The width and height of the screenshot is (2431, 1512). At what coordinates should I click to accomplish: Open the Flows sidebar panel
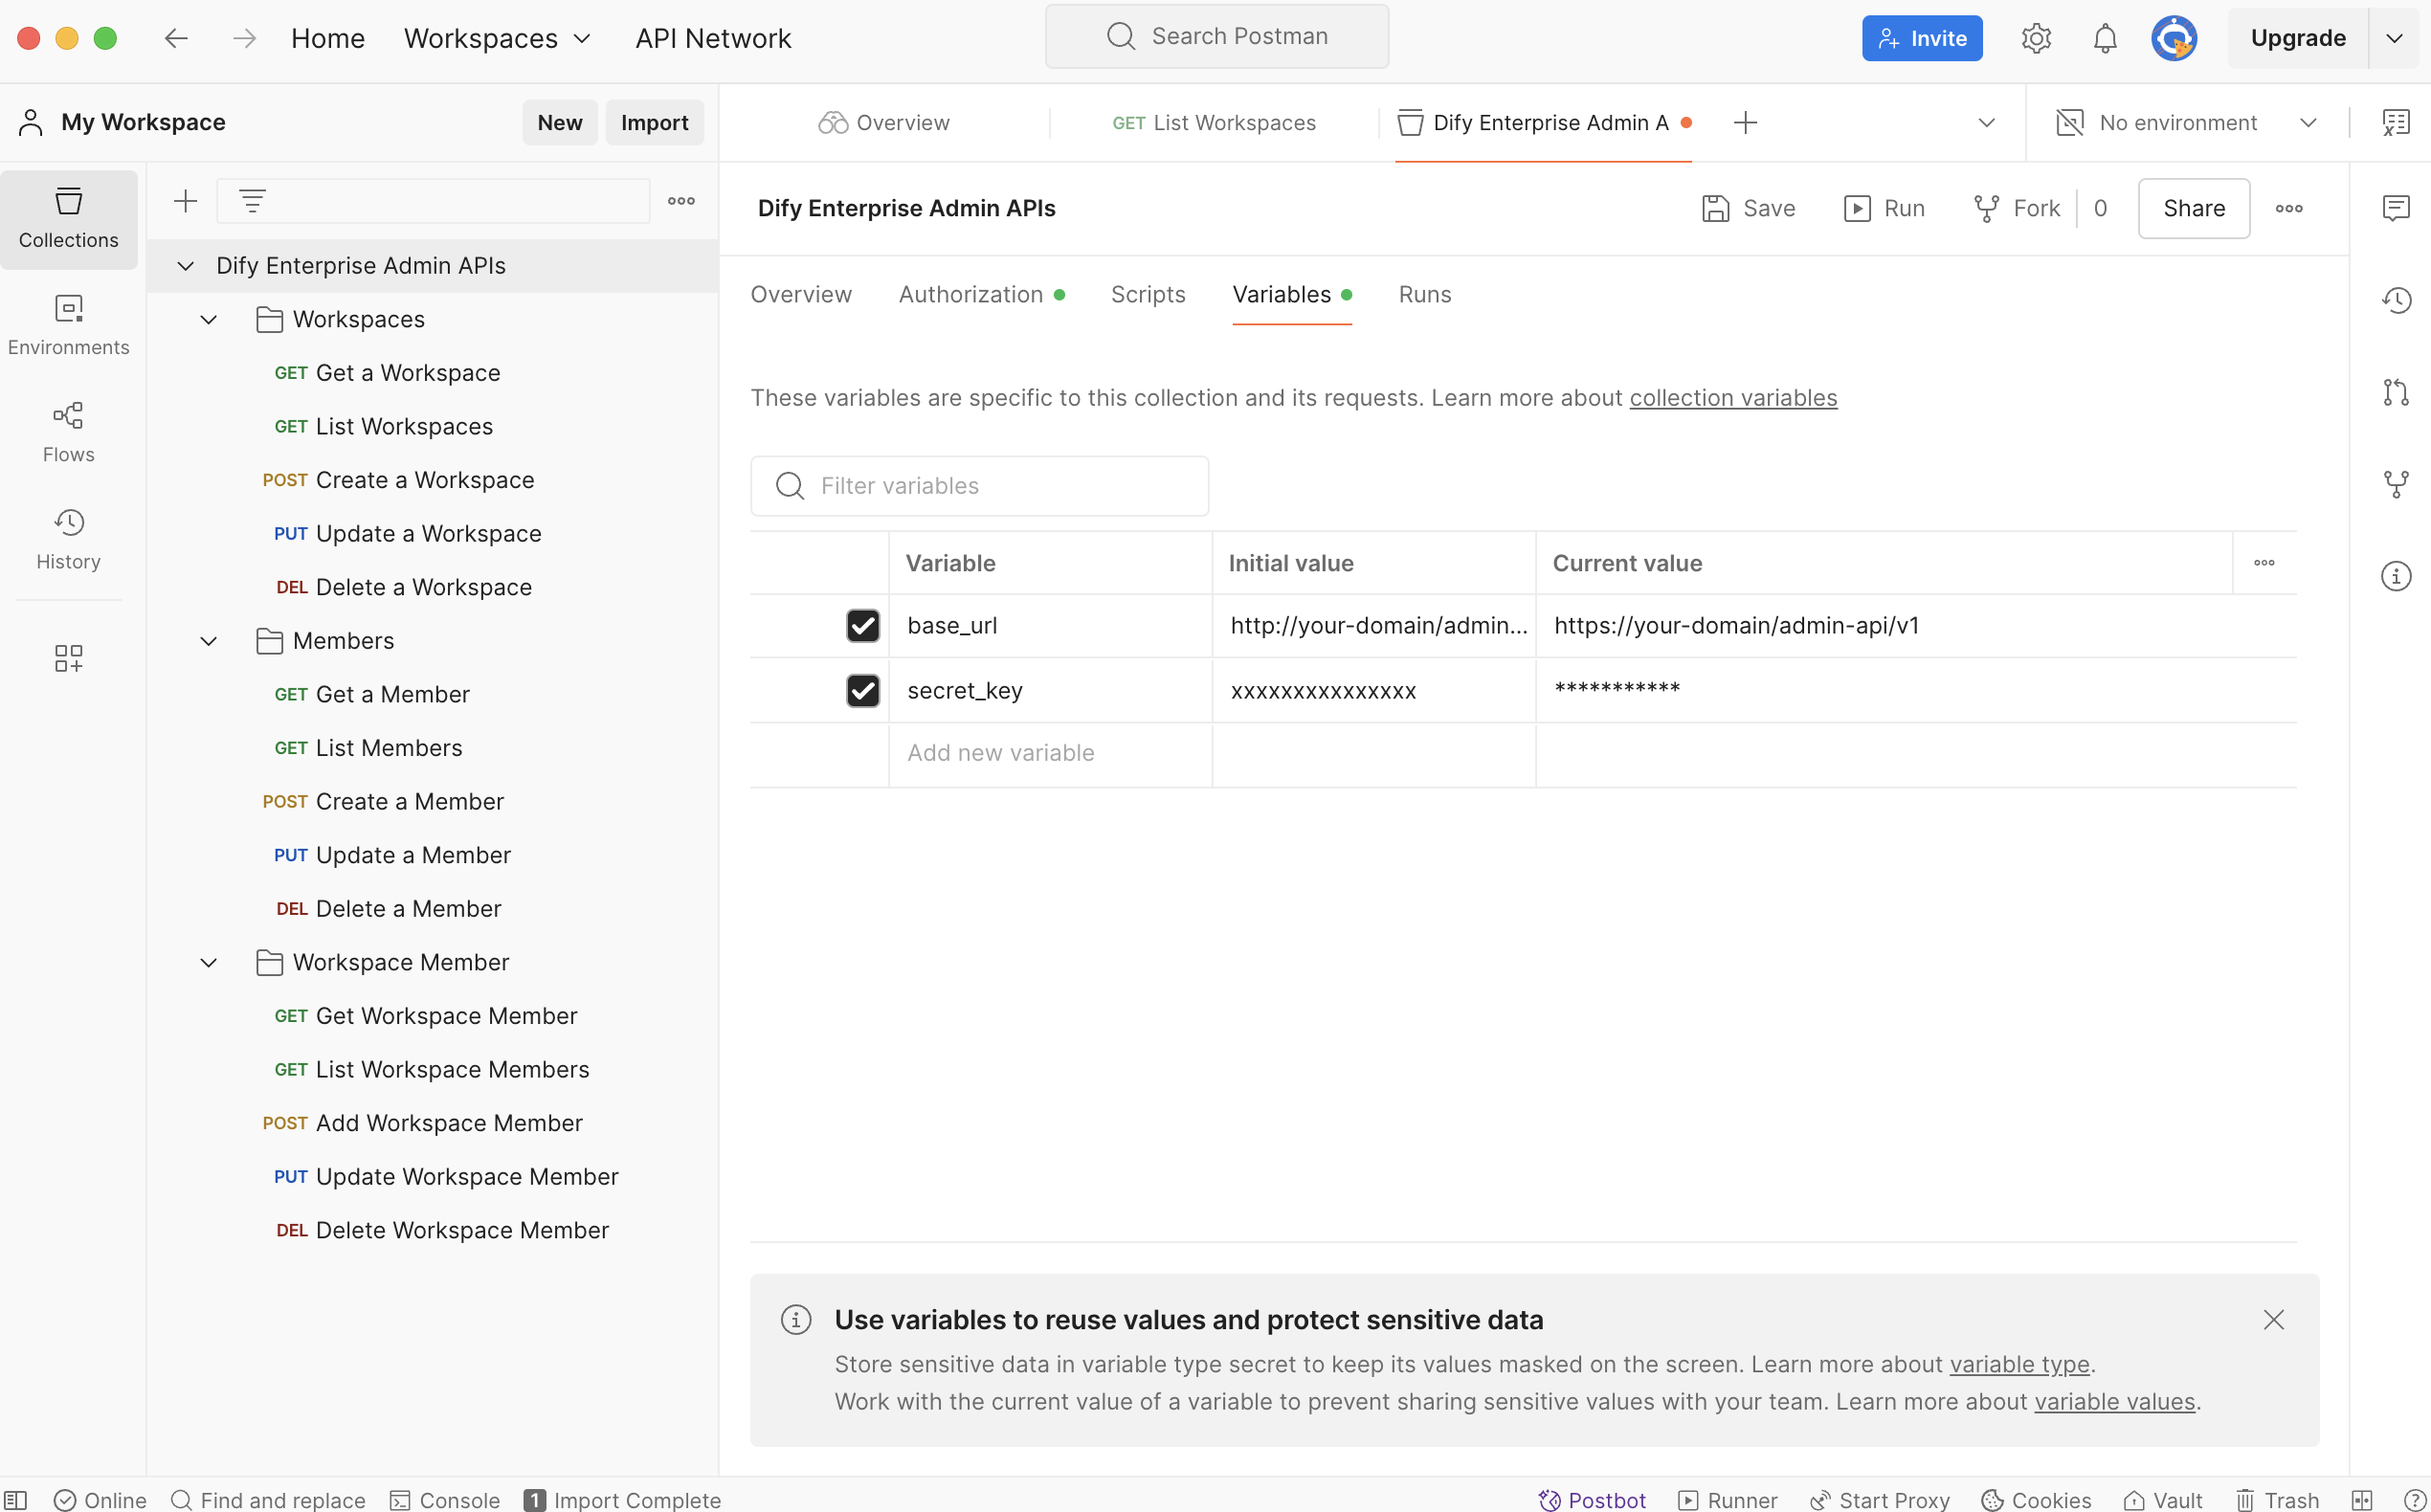68,432
